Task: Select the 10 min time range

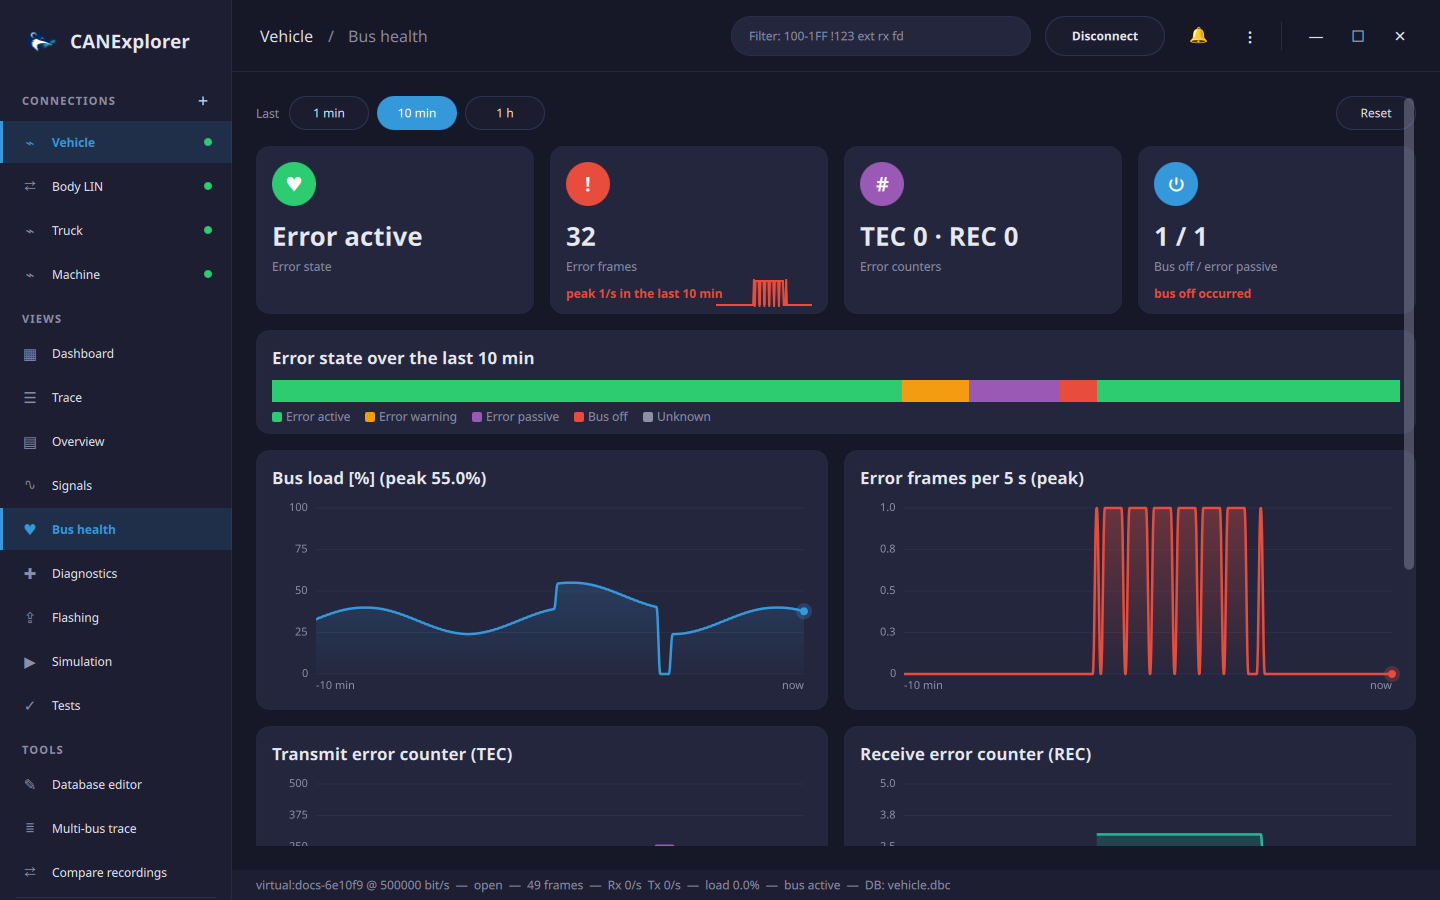Action: (x=417, y=113)
